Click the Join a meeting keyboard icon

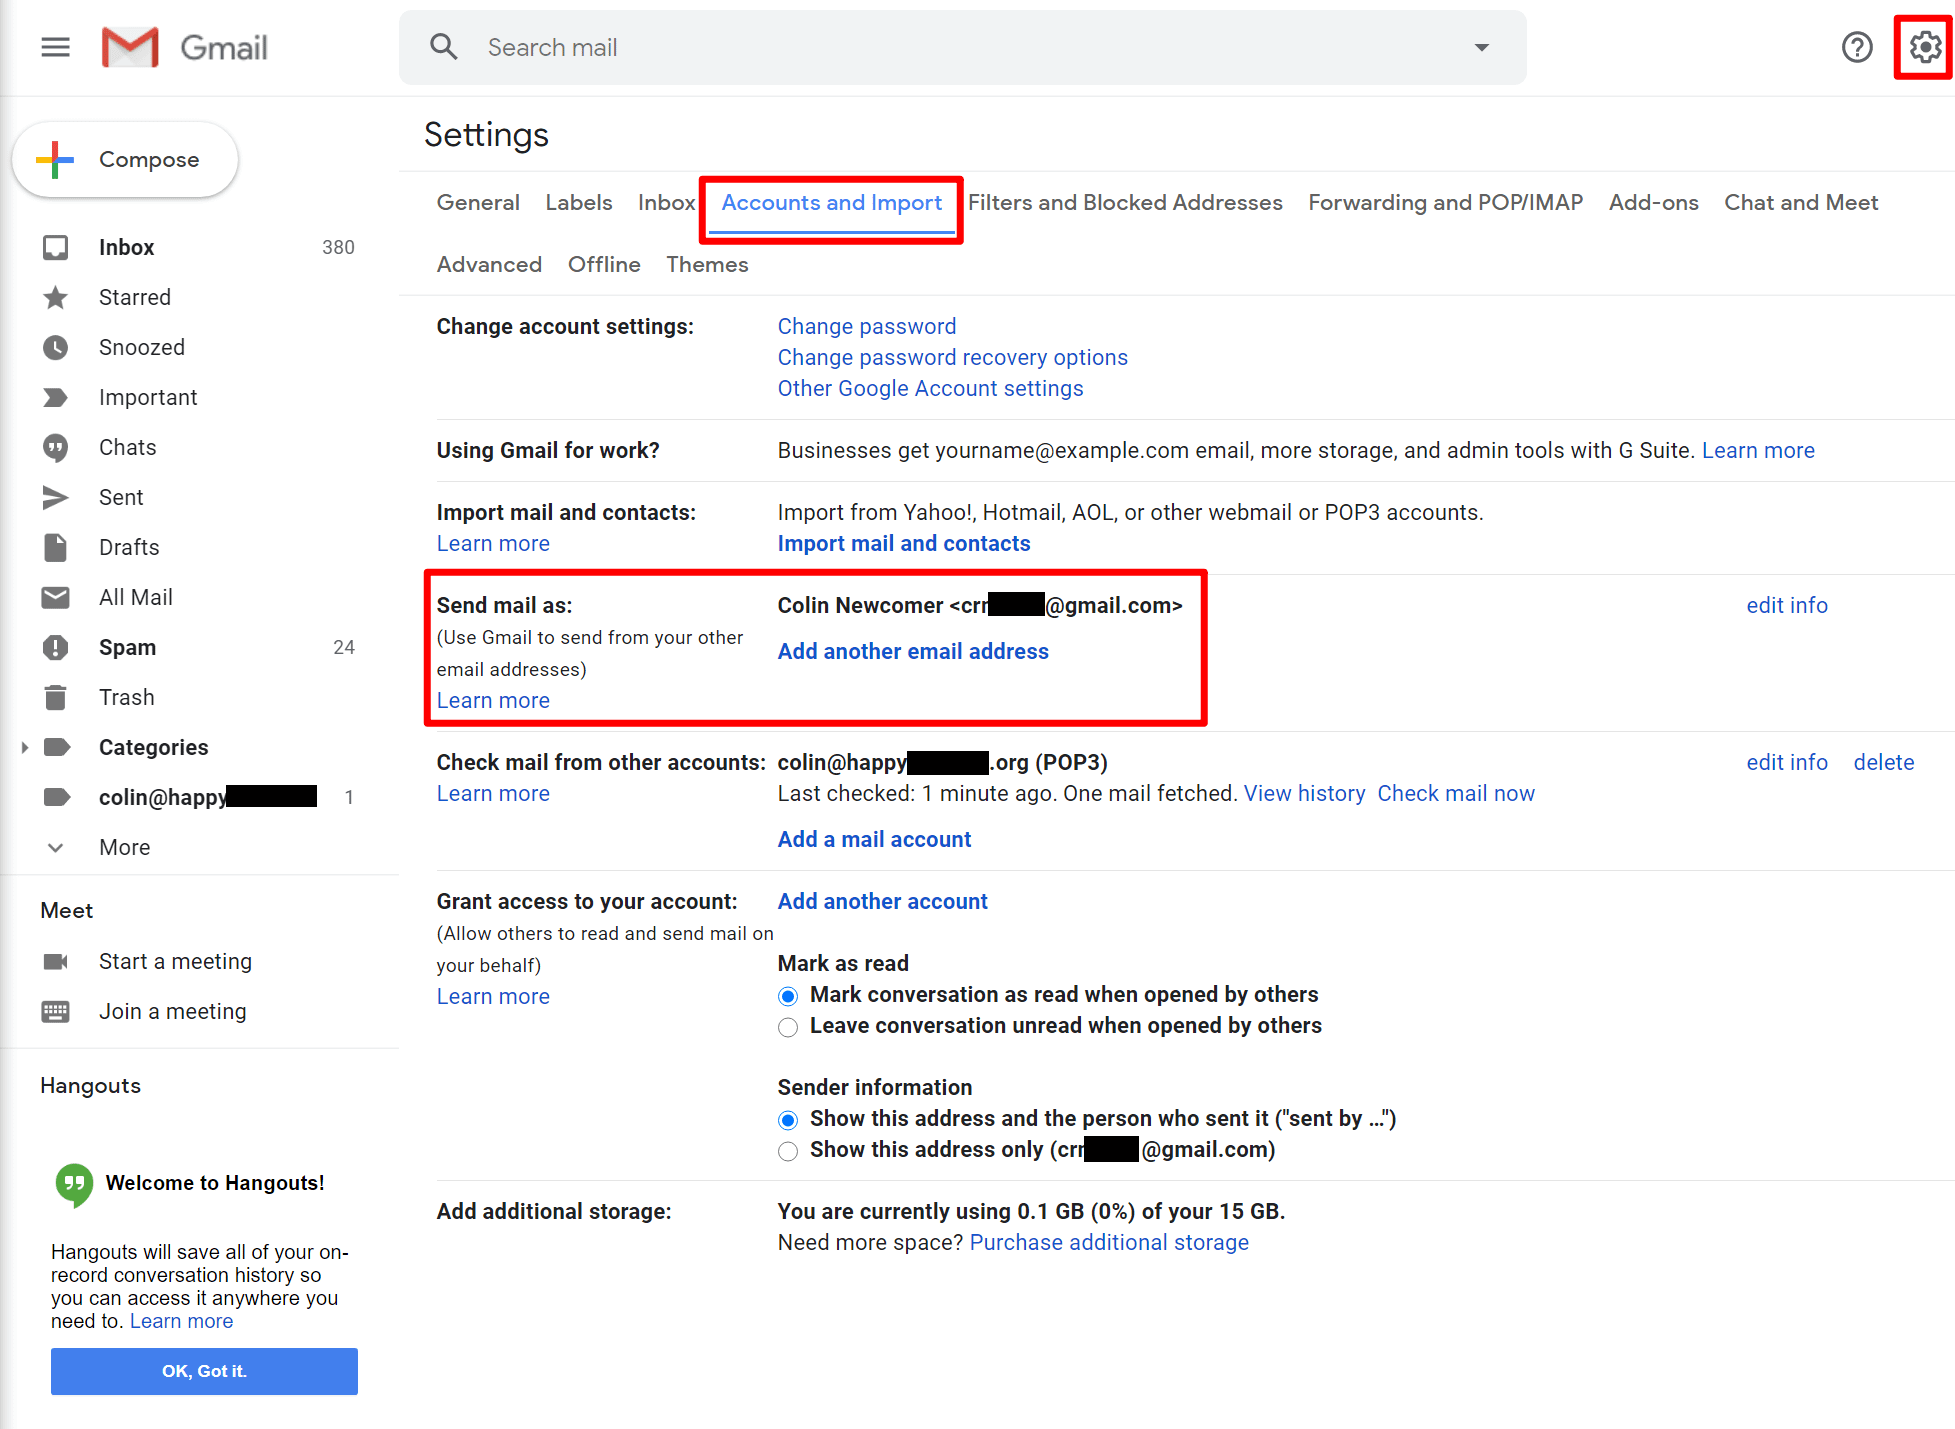[56, 1010]
